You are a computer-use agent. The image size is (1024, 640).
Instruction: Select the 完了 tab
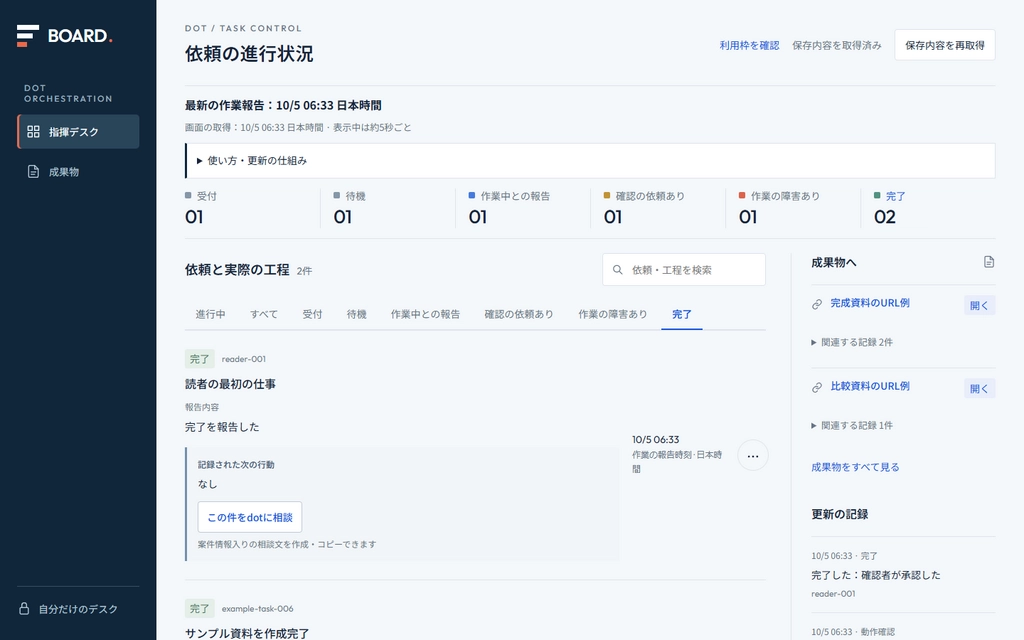(x=682, y=314)
